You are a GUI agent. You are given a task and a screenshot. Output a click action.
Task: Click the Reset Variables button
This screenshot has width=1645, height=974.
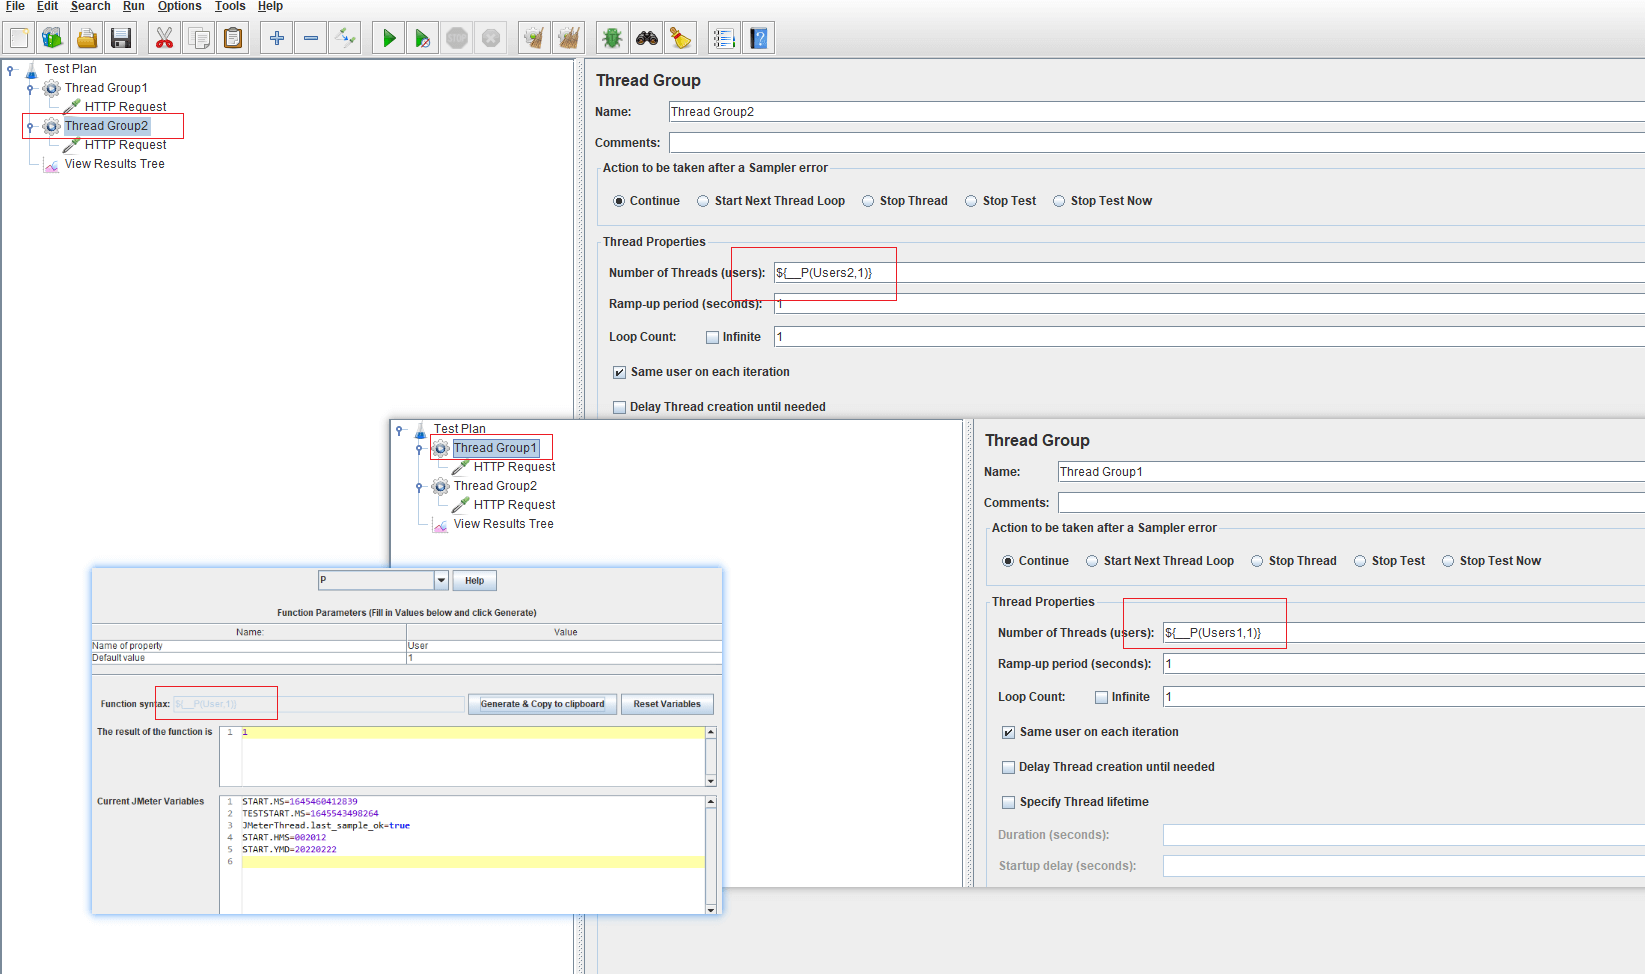[667, 704]
